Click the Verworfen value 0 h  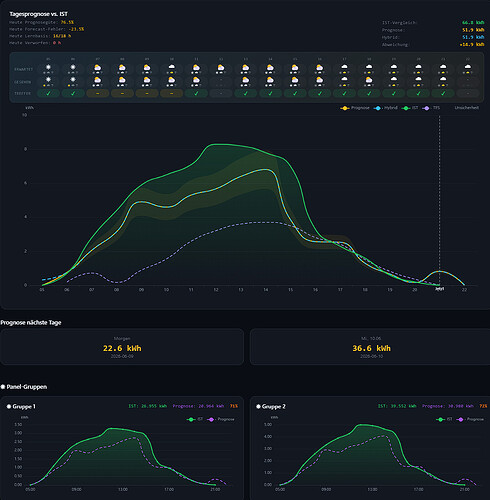click(x=57, y=43)
